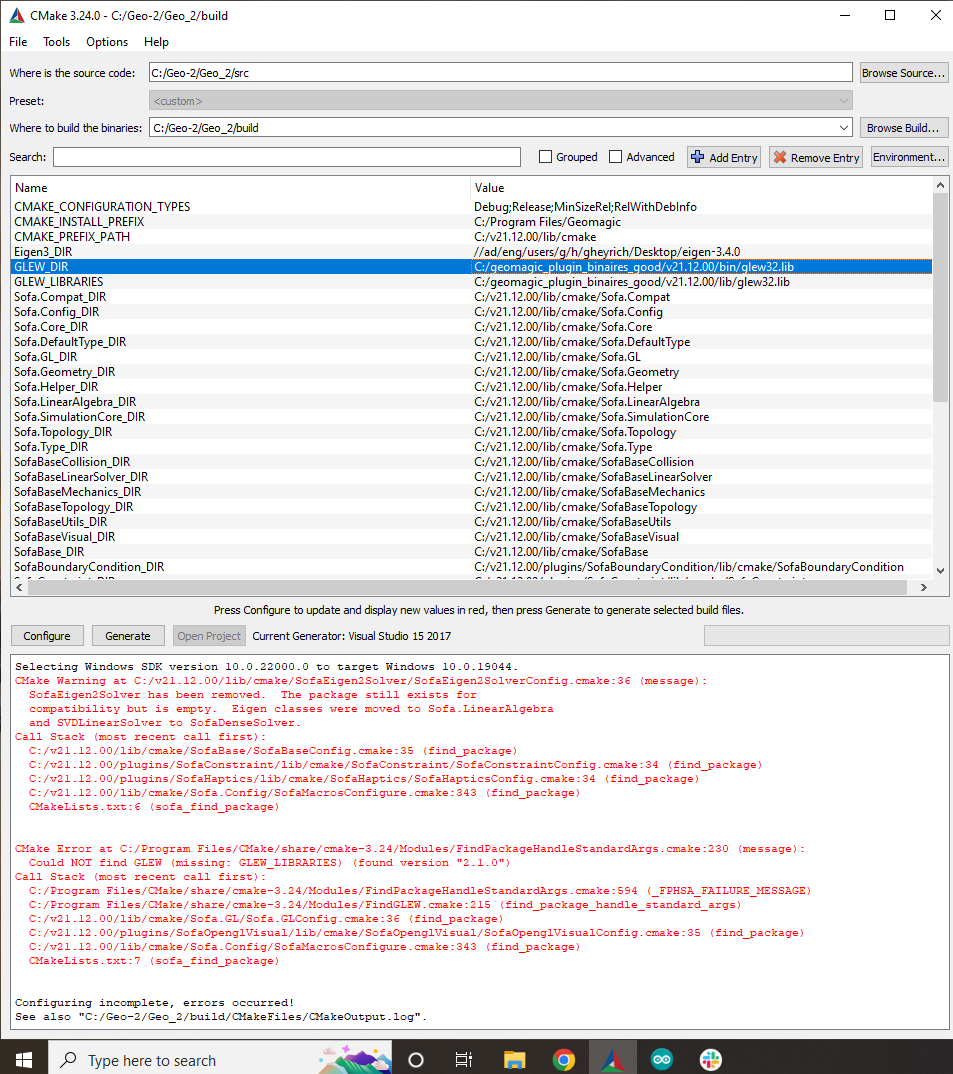953x1074 pixels.
Task: Click Browse Source button
Action: 904,73
